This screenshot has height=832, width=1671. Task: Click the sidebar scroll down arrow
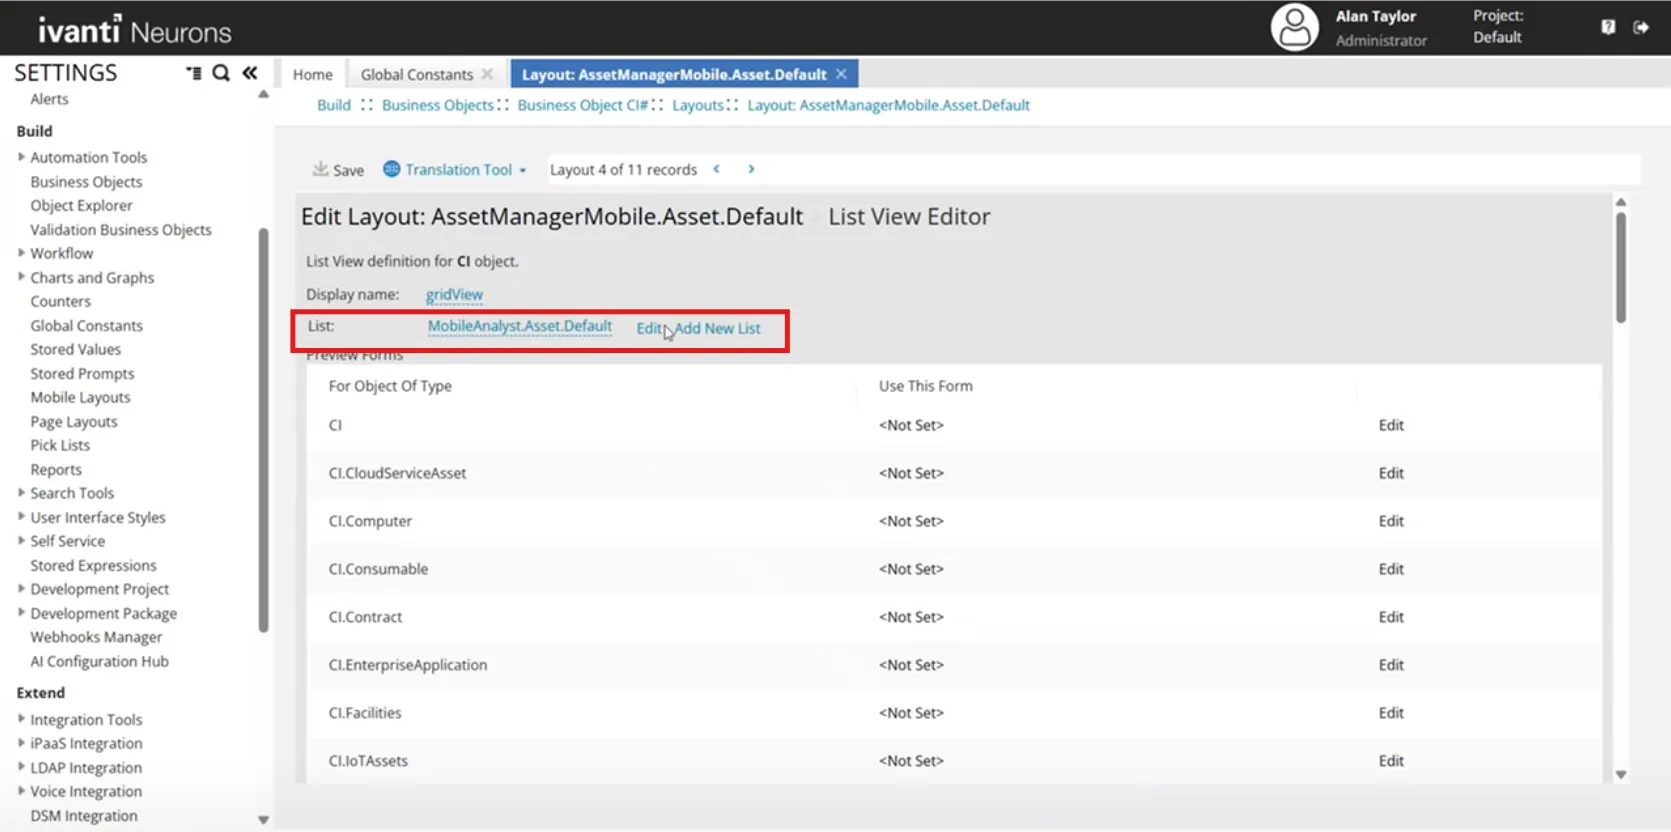point(263,820)
